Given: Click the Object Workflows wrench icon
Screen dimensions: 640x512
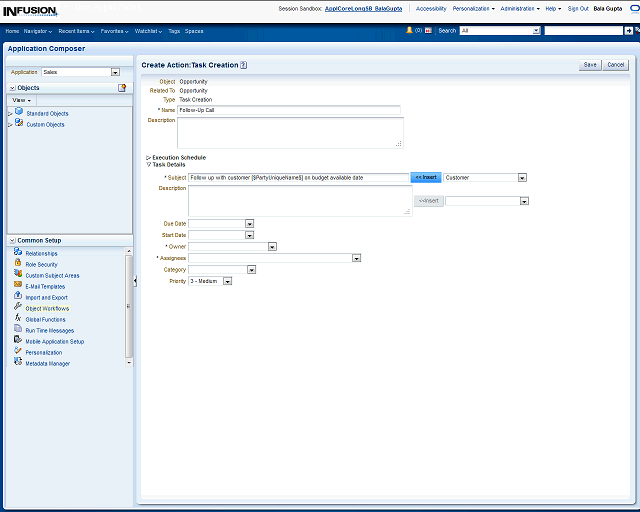Looking at the screenshot, I should tap(18, 308).
